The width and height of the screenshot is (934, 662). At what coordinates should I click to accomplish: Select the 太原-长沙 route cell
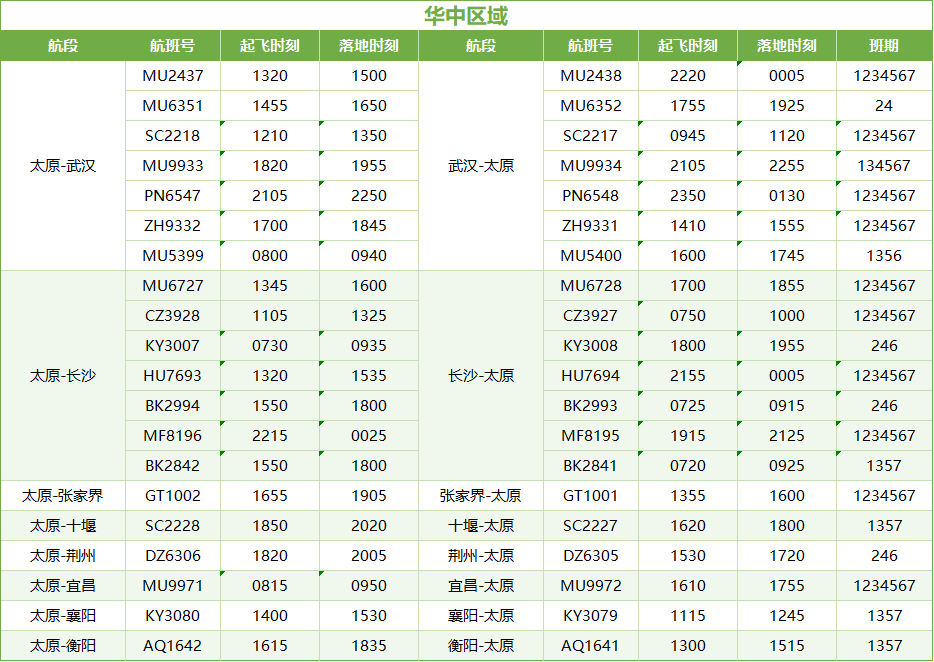click(63, 376)
